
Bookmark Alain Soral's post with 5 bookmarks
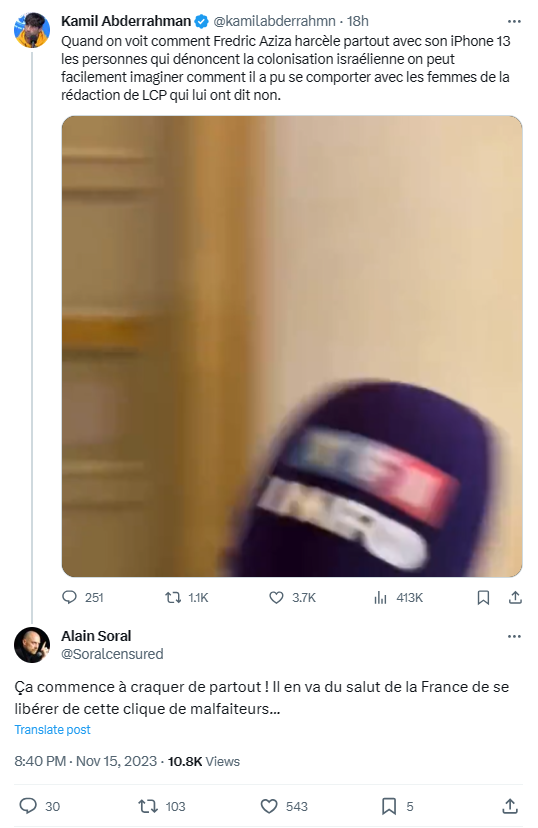pos(397,806)
